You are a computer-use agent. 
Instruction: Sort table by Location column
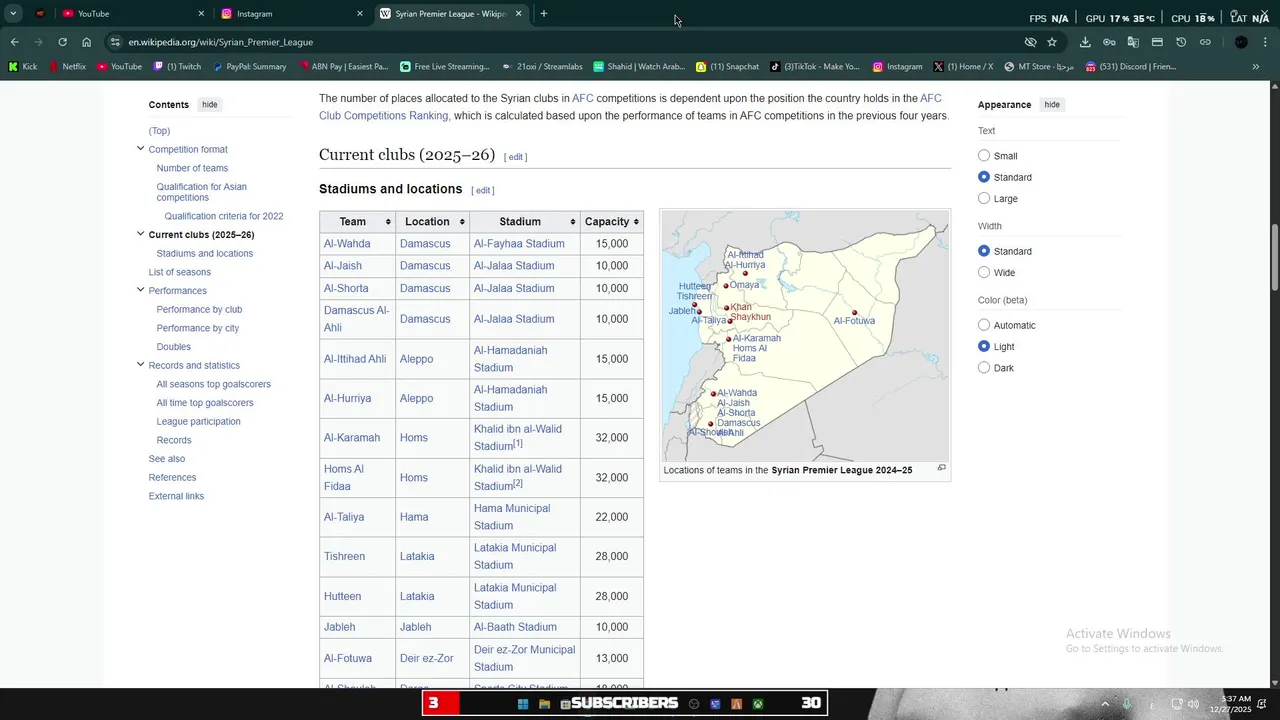coord(432,221)
